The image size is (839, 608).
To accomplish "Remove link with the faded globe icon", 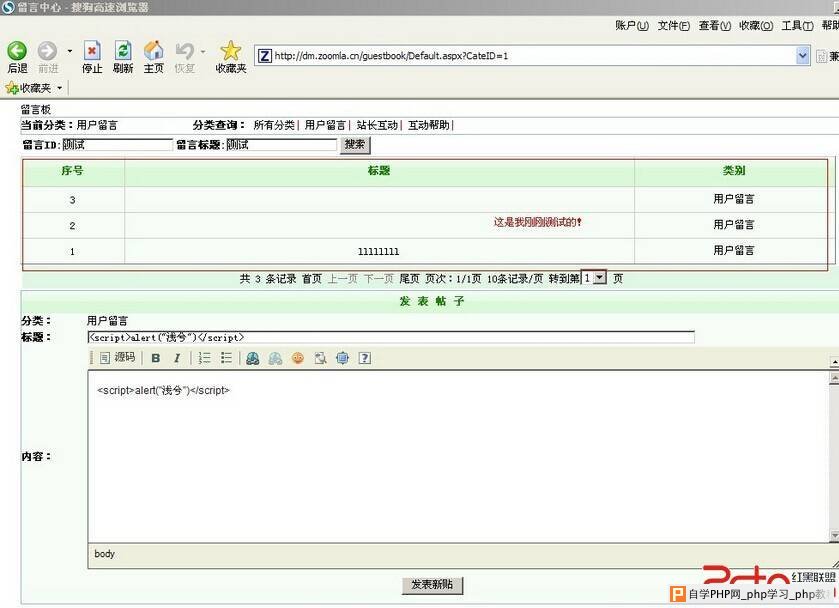I will (275, 358).
